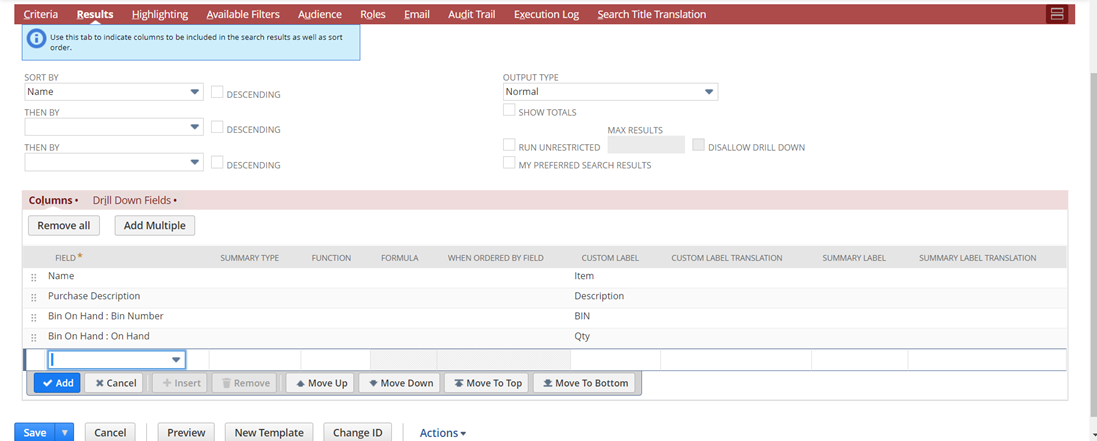
Task: Click the drag handle for Purchase Description row
Action: pyautogui.click(x=34, y=298)
